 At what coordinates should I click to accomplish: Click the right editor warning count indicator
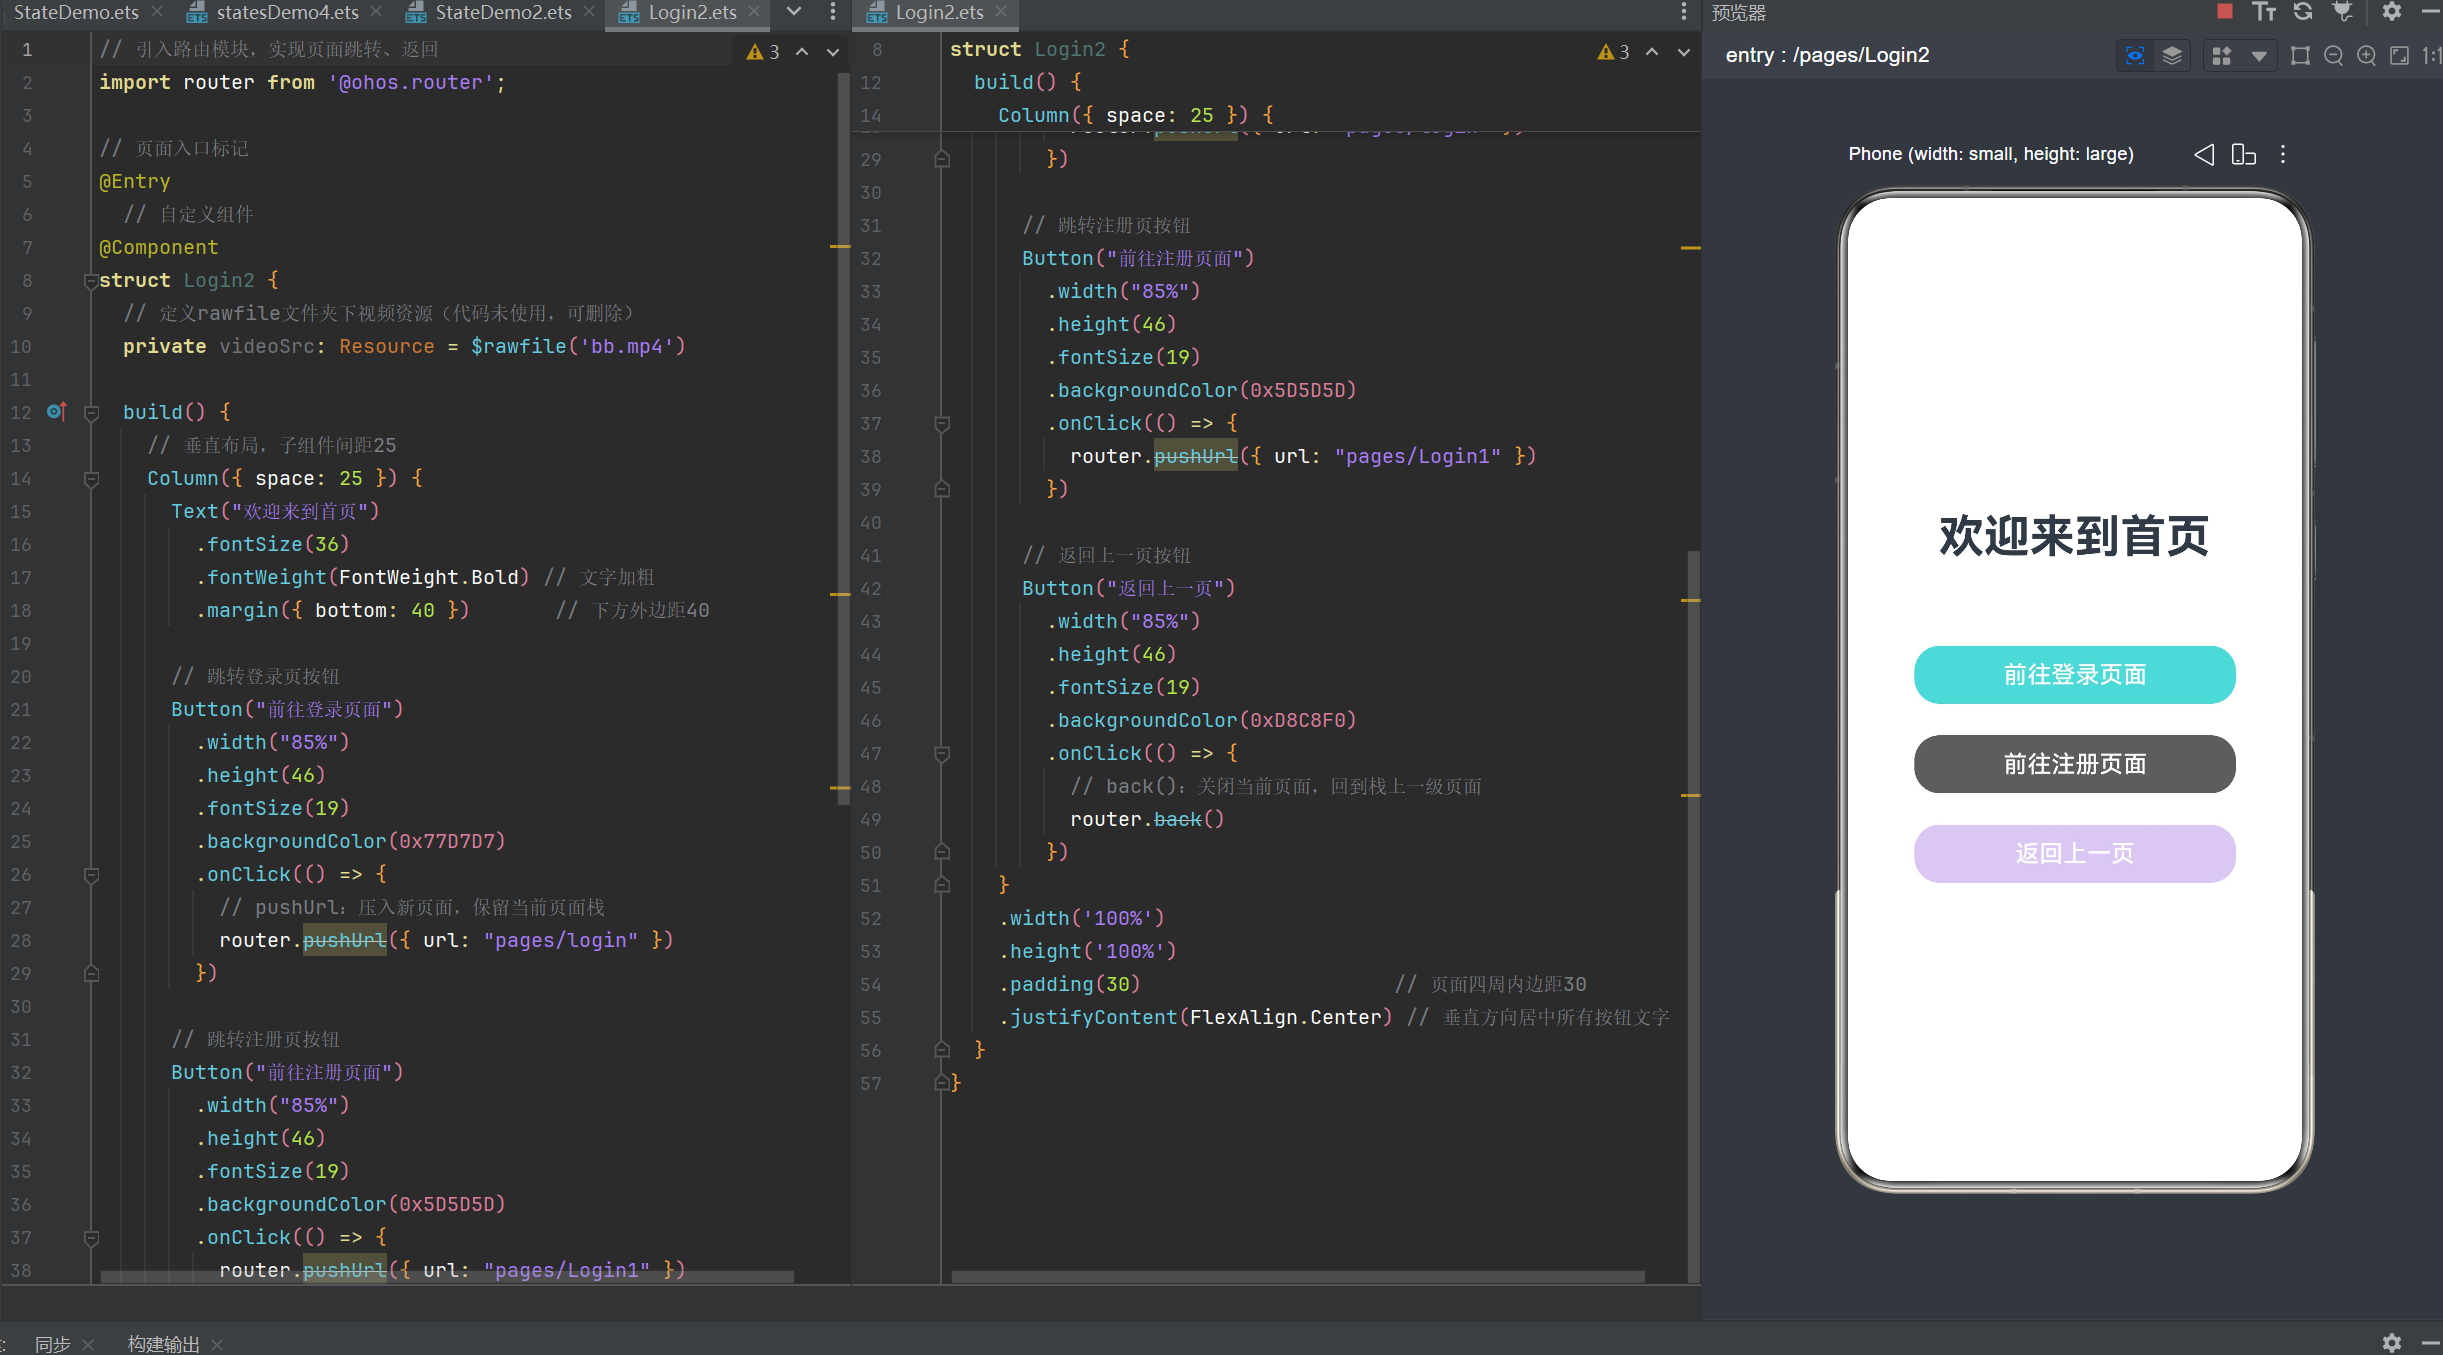[1614, 52]
